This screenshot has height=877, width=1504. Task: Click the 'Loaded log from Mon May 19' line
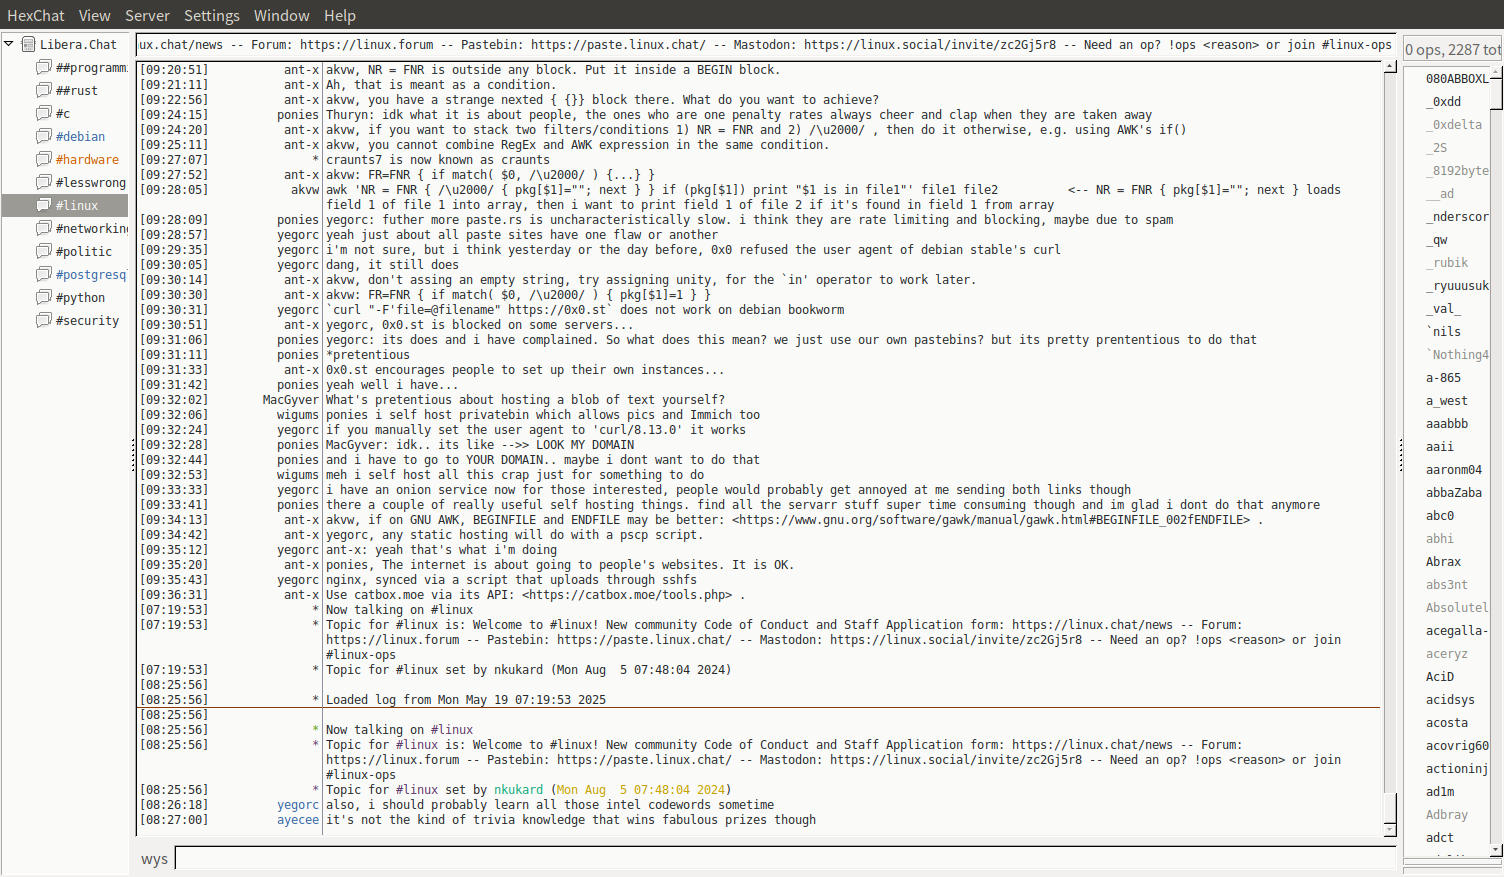[x=466, y=700]
